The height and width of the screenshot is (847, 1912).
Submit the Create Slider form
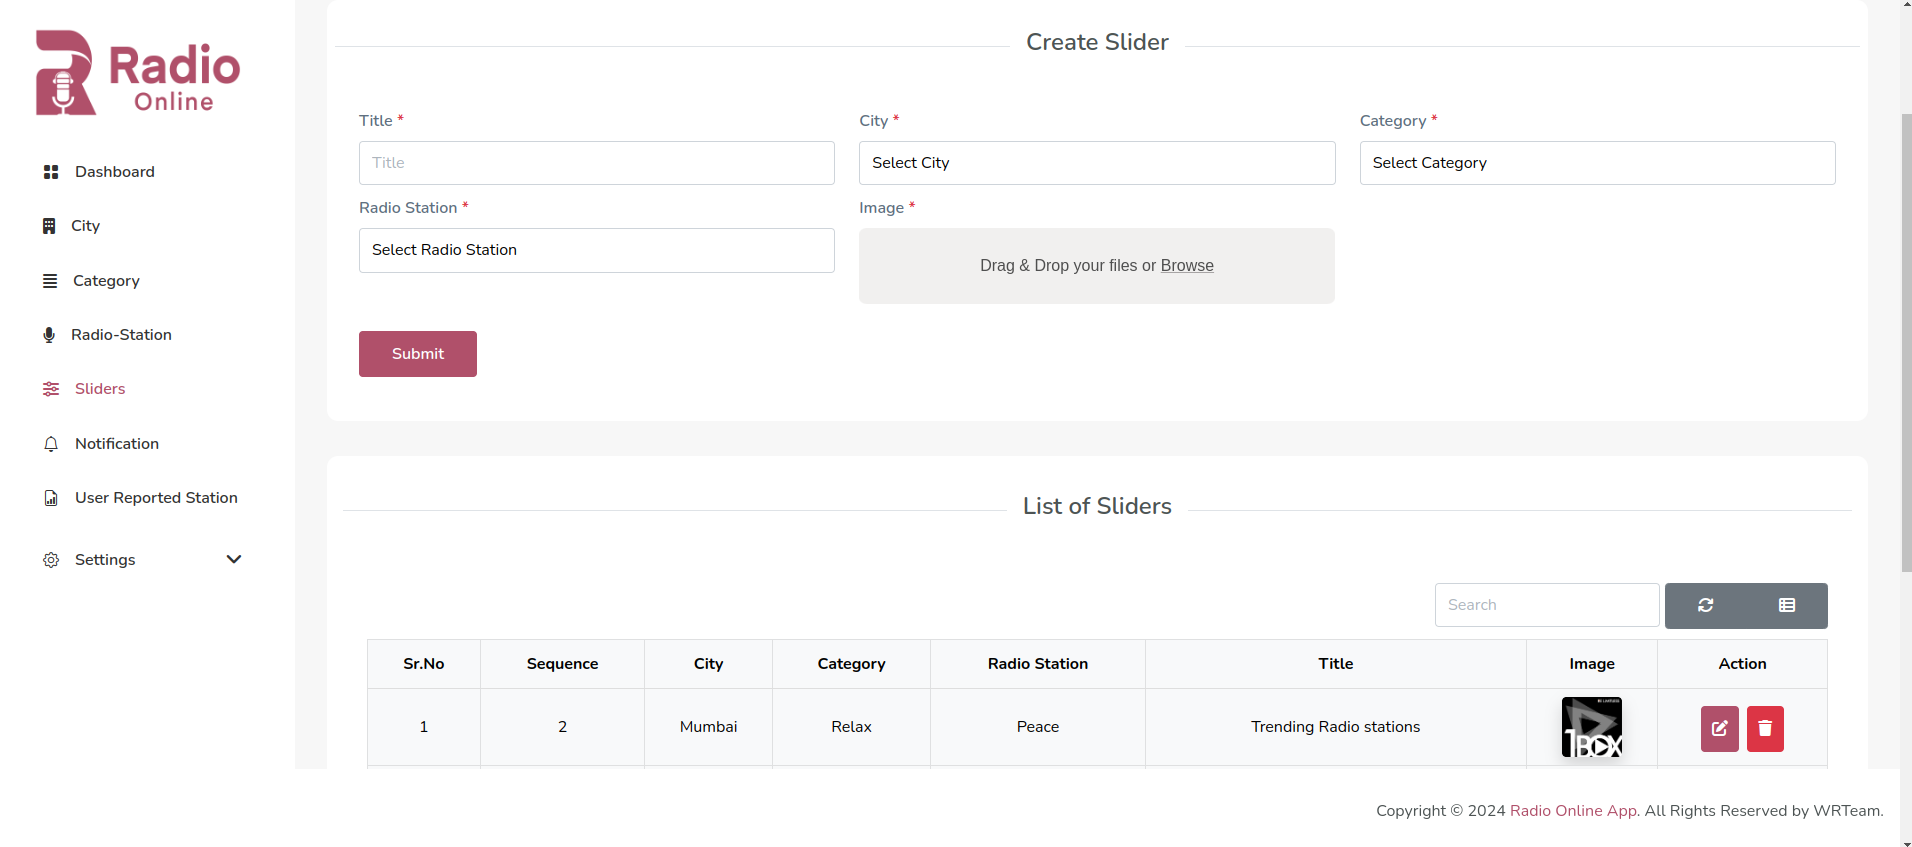[x=418, y=354]
